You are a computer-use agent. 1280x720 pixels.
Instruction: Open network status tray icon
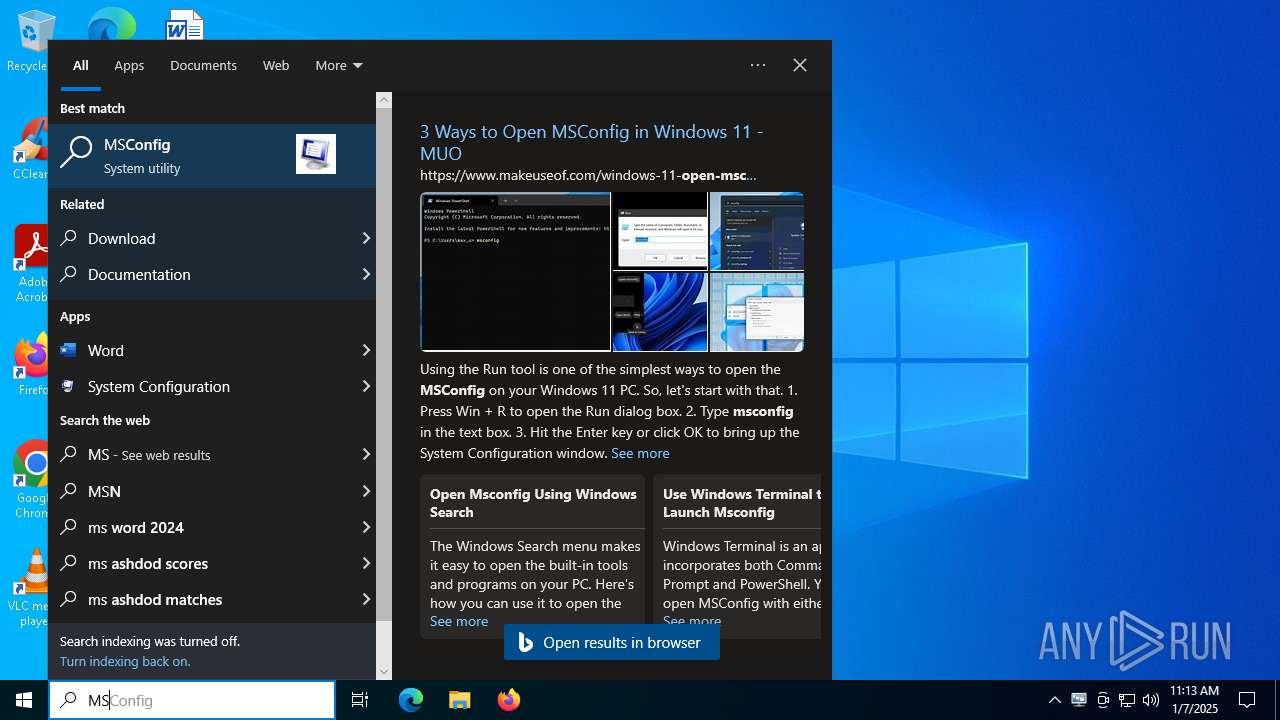(1127, 700)
